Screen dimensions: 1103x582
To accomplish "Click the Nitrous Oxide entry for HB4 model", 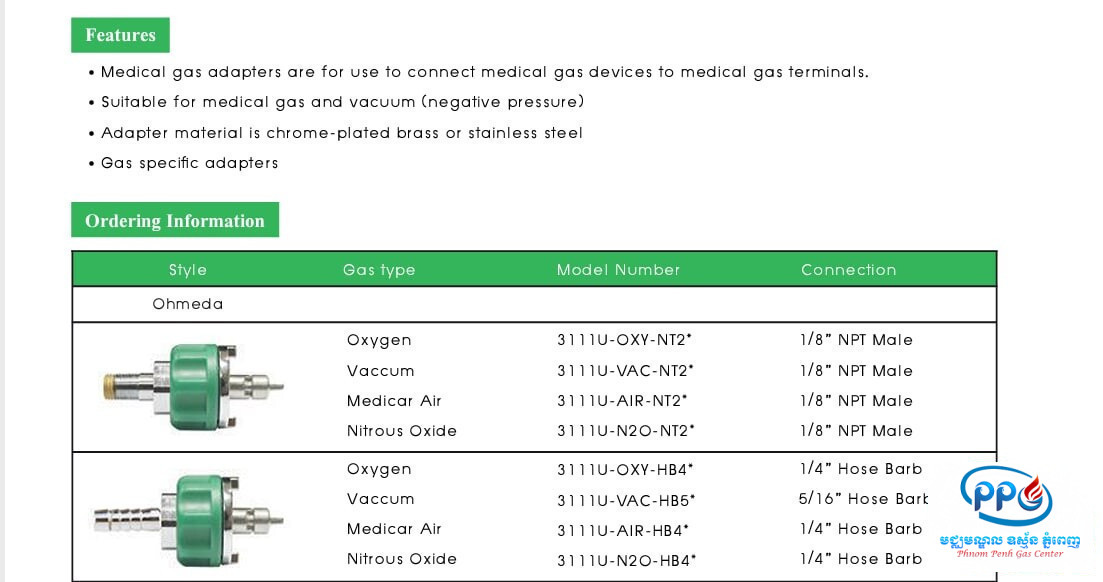I will tap(402, 559).
